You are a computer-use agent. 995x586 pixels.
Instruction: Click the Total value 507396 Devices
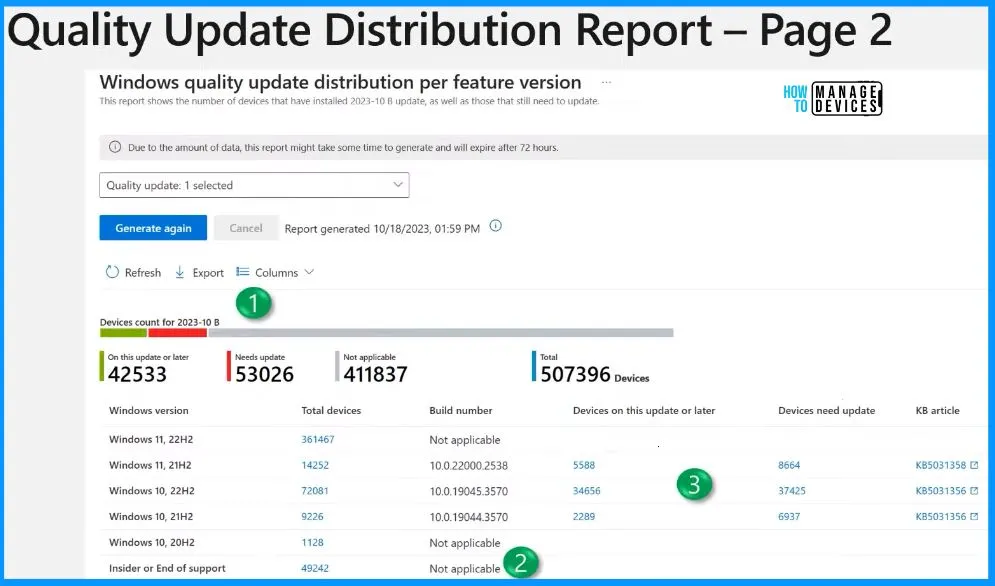[x=595, y=375]
